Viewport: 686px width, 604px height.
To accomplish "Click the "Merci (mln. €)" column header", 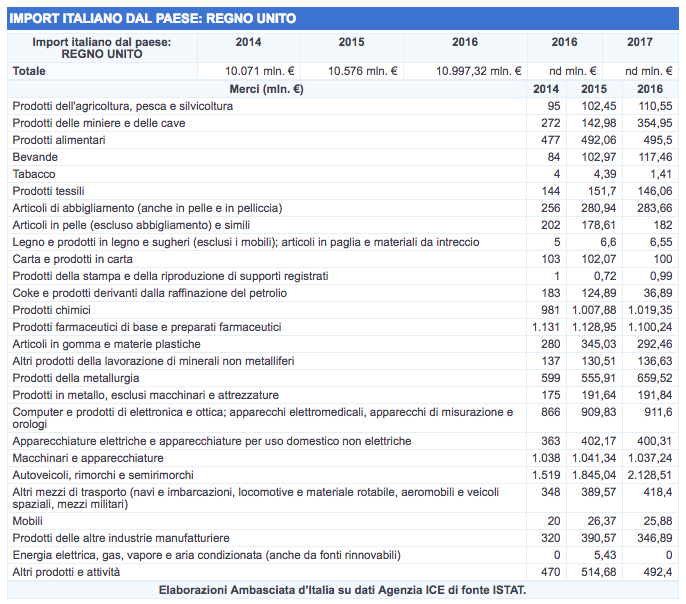I will pyautogui.click(x=266, y=89).
